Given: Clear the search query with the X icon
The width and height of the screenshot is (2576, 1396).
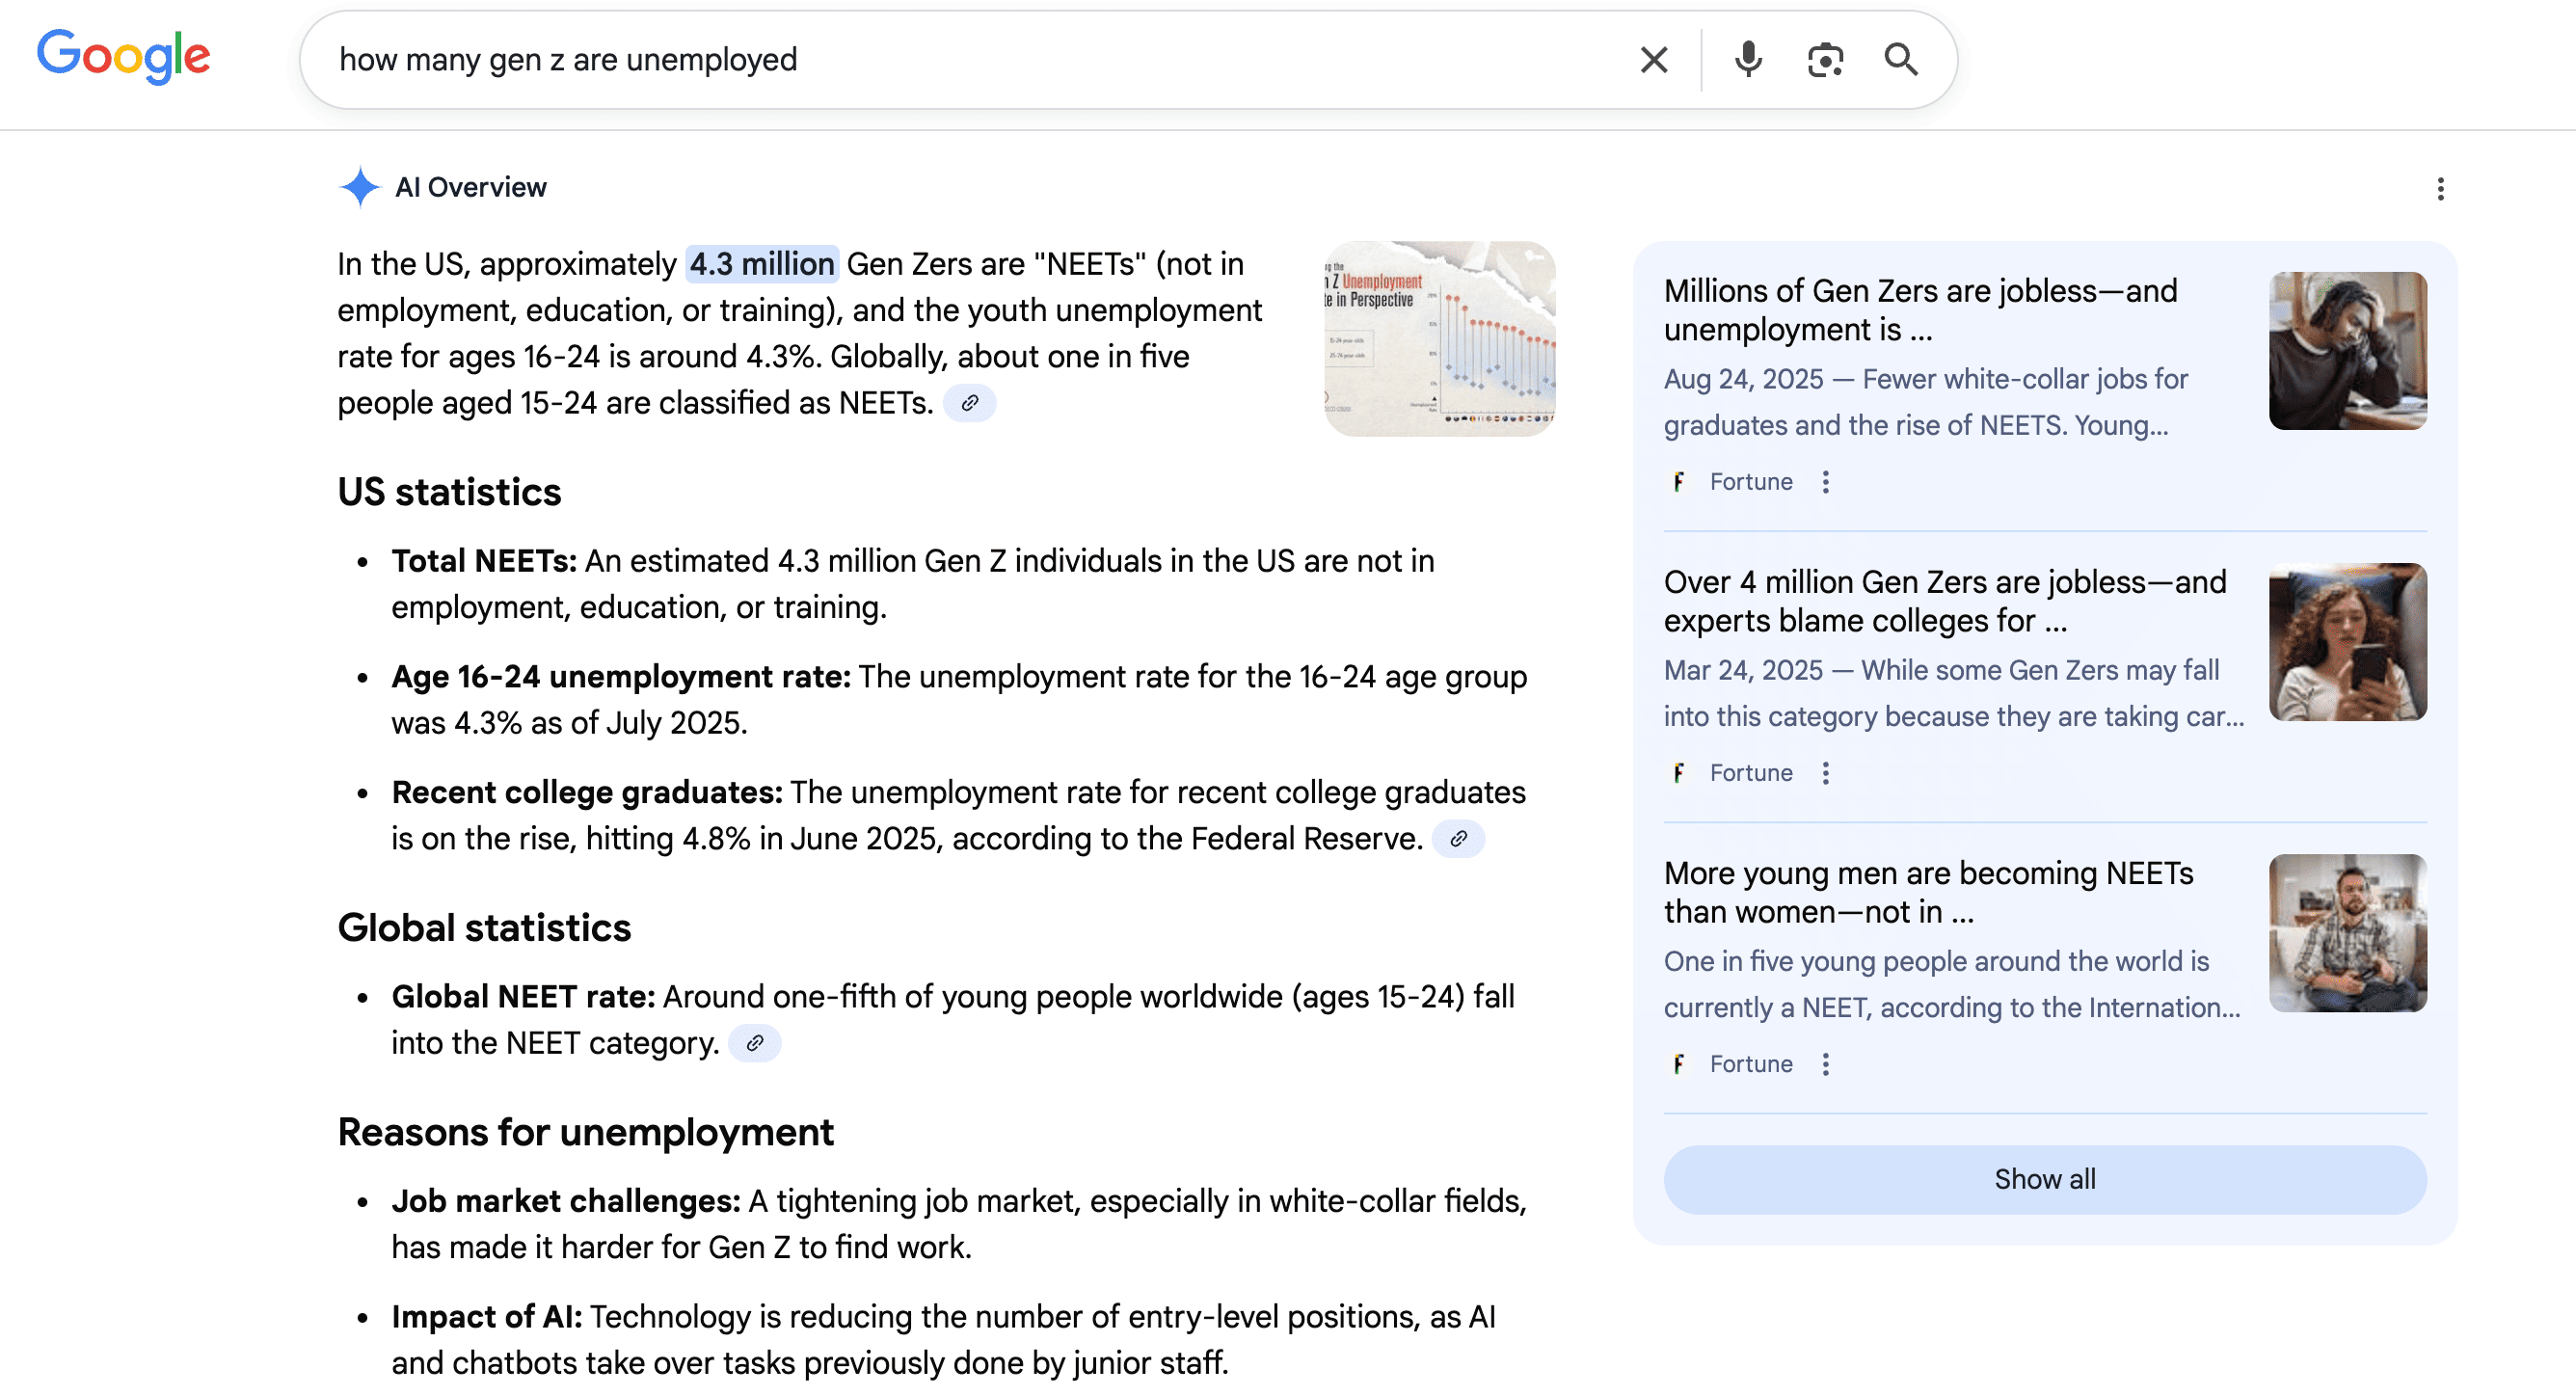Looking at the screenshot, I should [x=1654, y=60].
